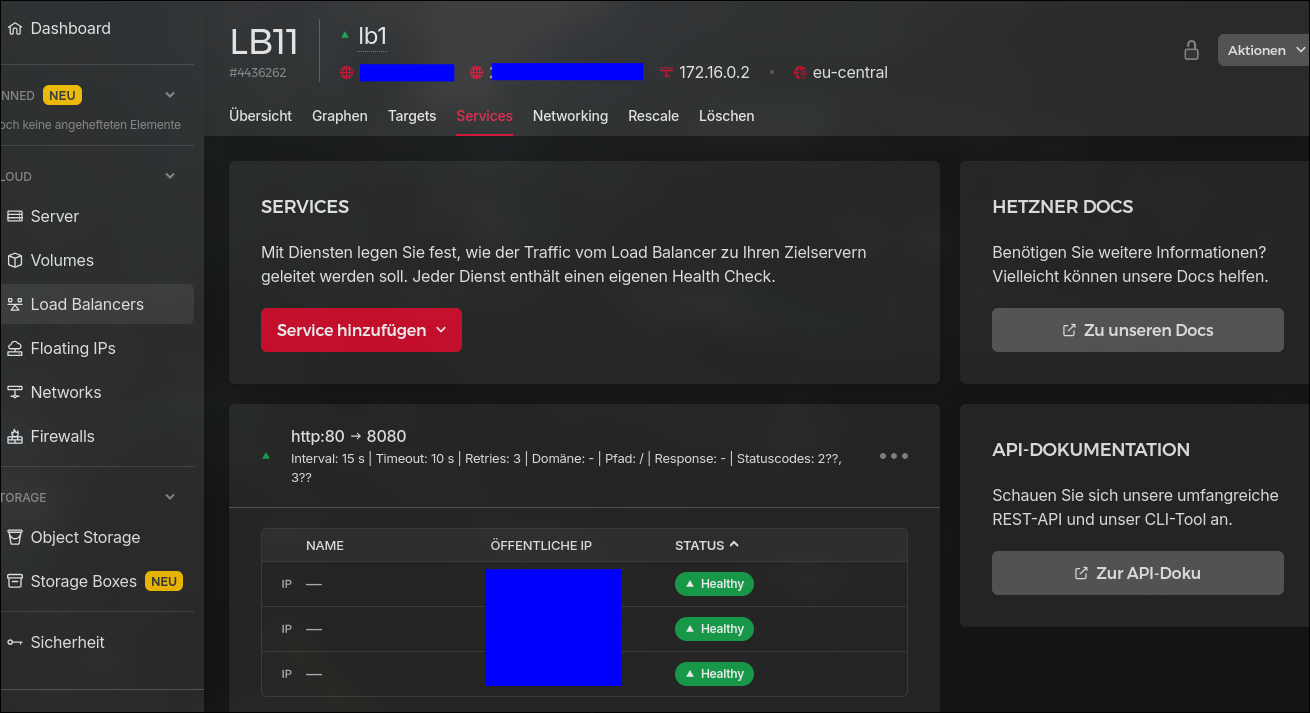
Task: Follow the Zu unseren Docs link
Action: point(1137,330)
